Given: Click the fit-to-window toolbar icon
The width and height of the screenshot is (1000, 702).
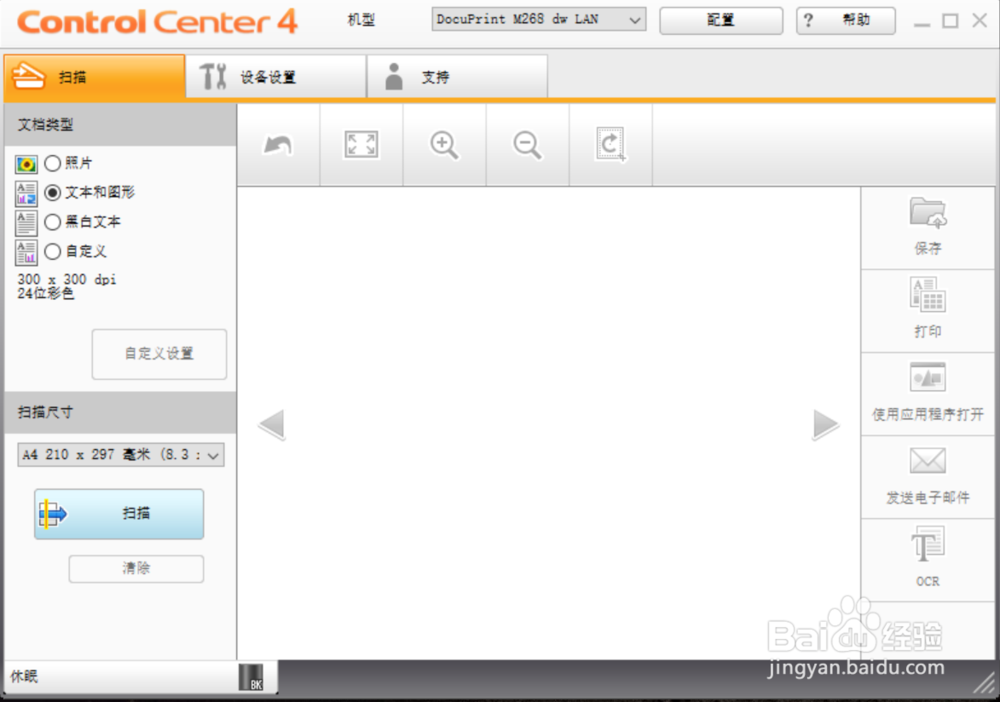Looking at the screenshot, I should [x=361, y=144].
